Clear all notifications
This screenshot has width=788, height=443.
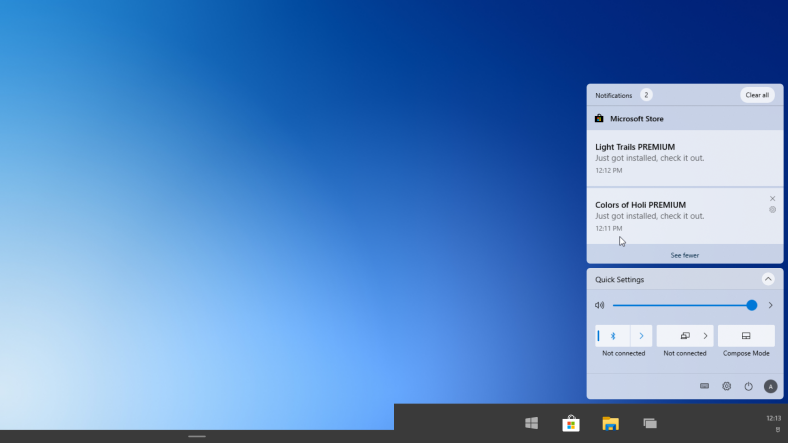[757, 95]
